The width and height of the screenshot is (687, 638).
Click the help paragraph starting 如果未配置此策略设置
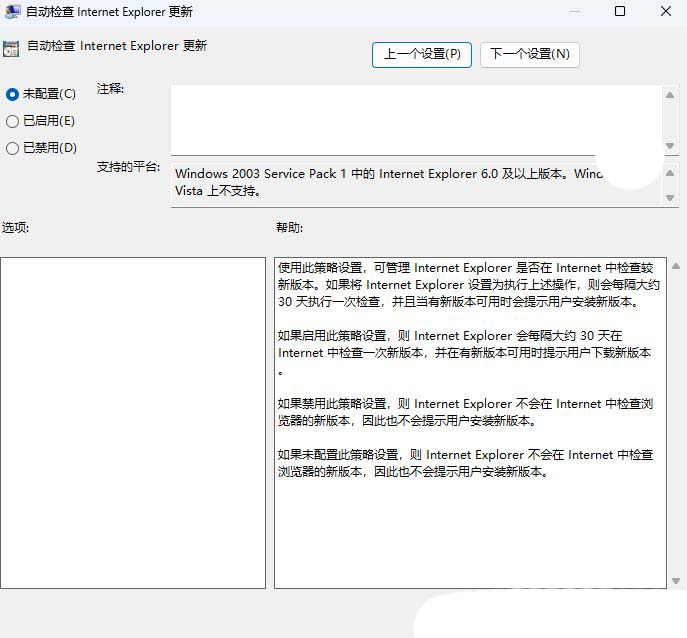coord(465,463)
